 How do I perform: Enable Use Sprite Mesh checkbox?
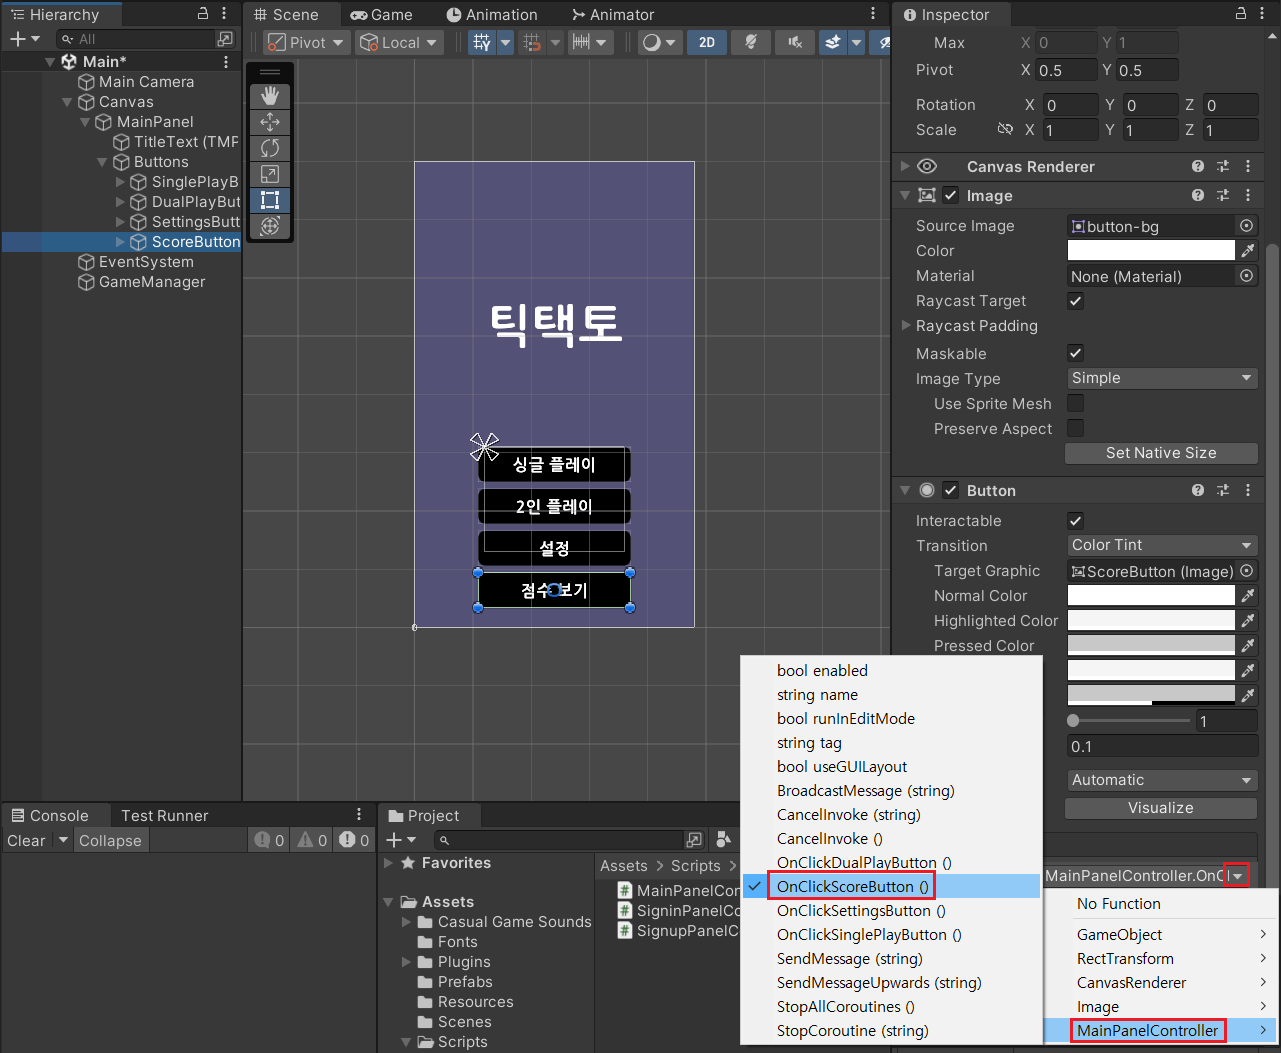click(x=1076, y=403)
